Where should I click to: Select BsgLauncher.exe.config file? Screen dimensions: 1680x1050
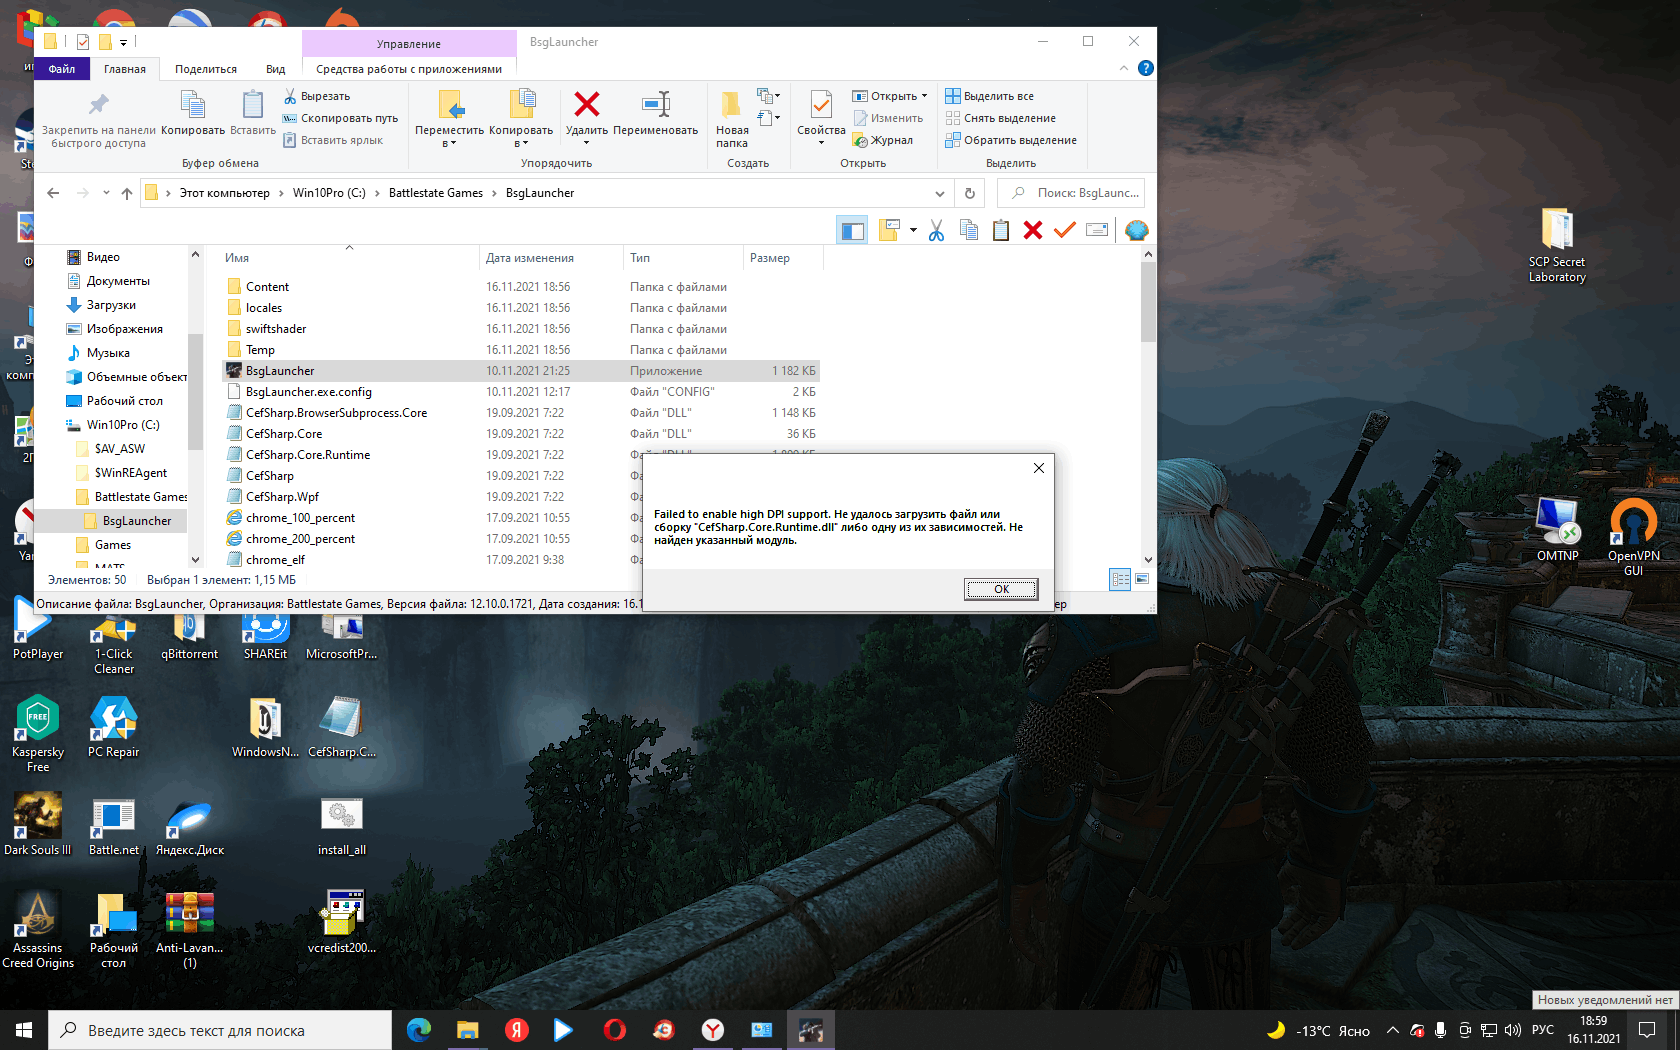click(520, 392)
